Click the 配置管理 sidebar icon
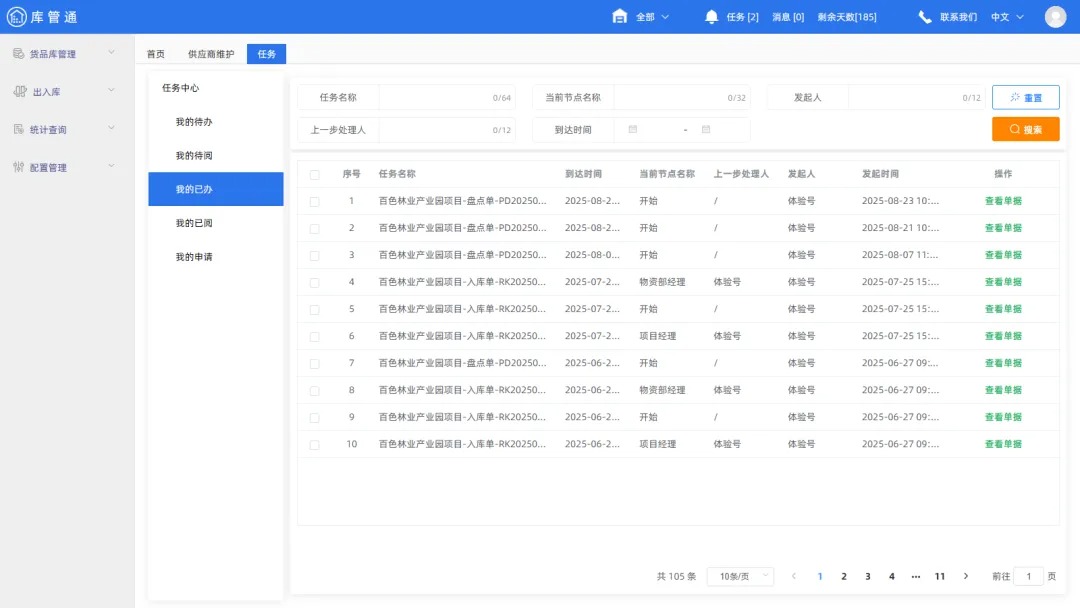The height and width of the screenshot is (608, 1080). pyautogui.click(x=18, y=167)
